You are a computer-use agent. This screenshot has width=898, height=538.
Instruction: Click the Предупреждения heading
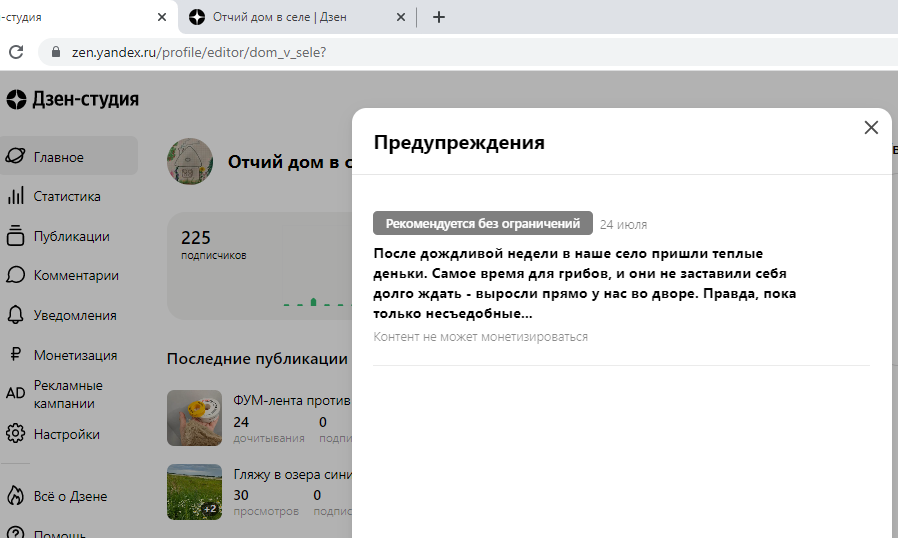459,142
